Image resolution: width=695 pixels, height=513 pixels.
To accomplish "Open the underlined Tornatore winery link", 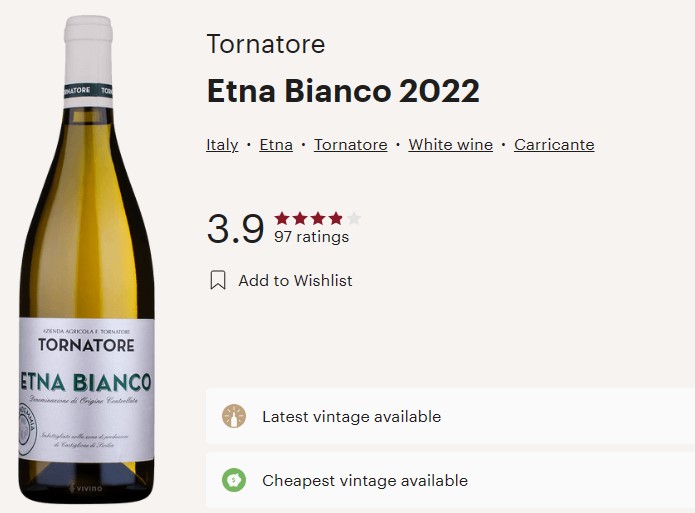I will coord(350,145).
